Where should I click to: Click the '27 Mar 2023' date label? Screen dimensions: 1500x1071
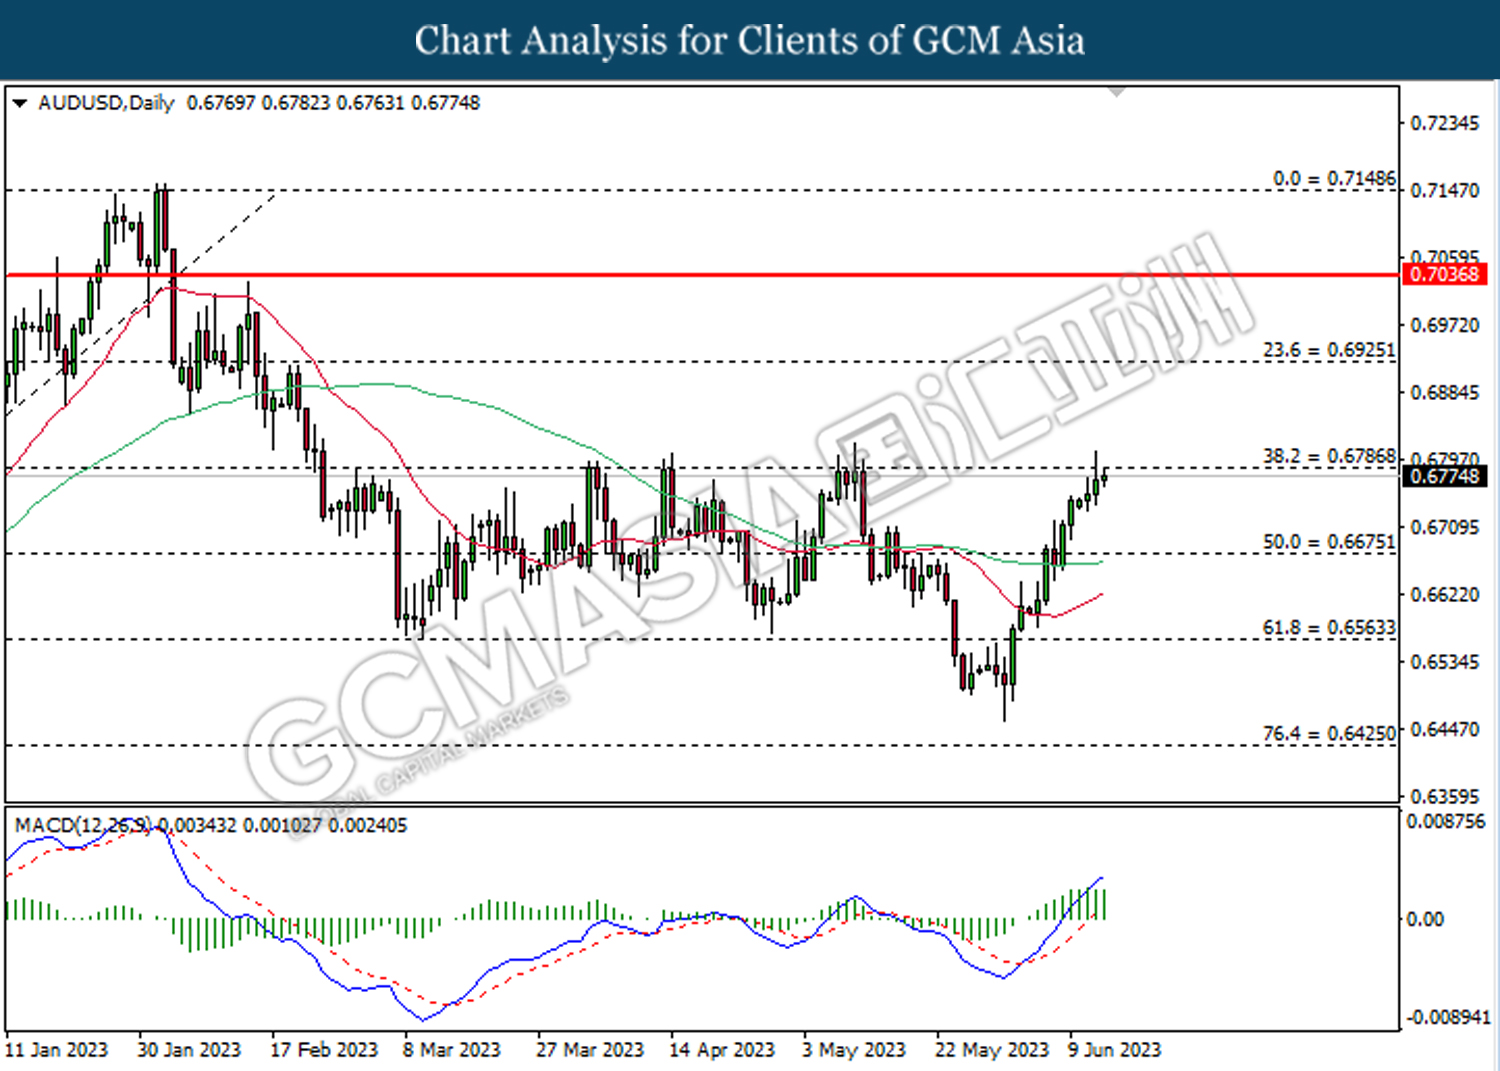(590, 1050)
